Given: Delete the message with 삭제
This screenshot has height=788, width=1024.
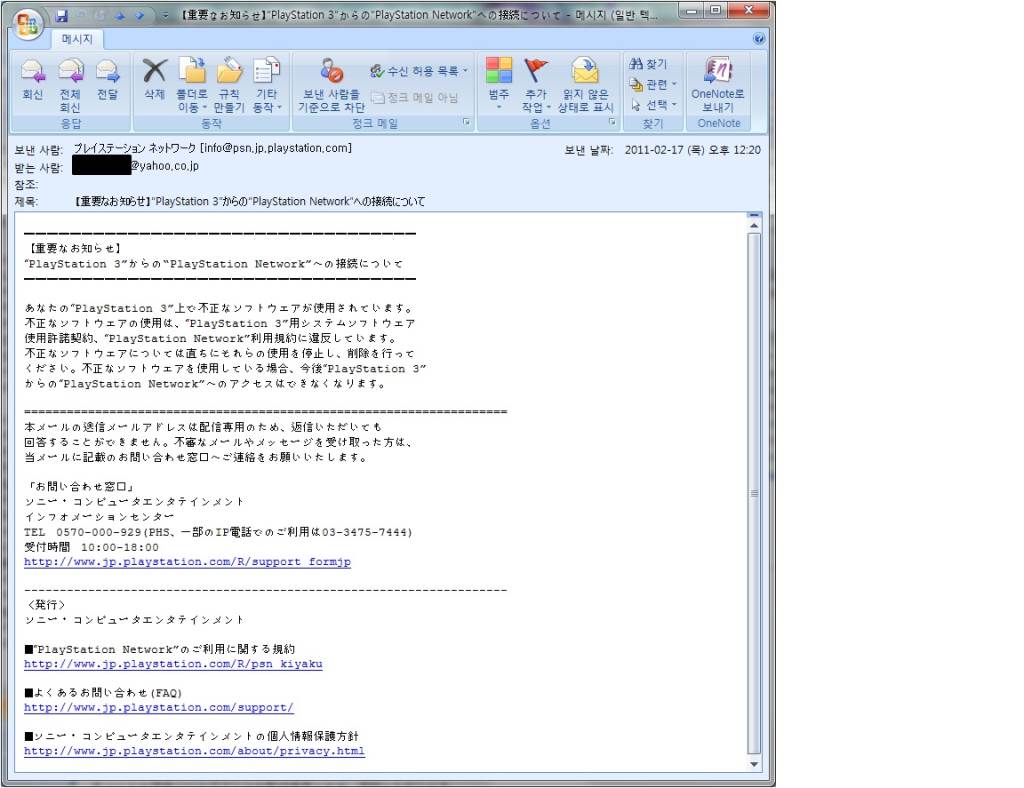Looking at the screenshot, I should [x=154, y=80].
